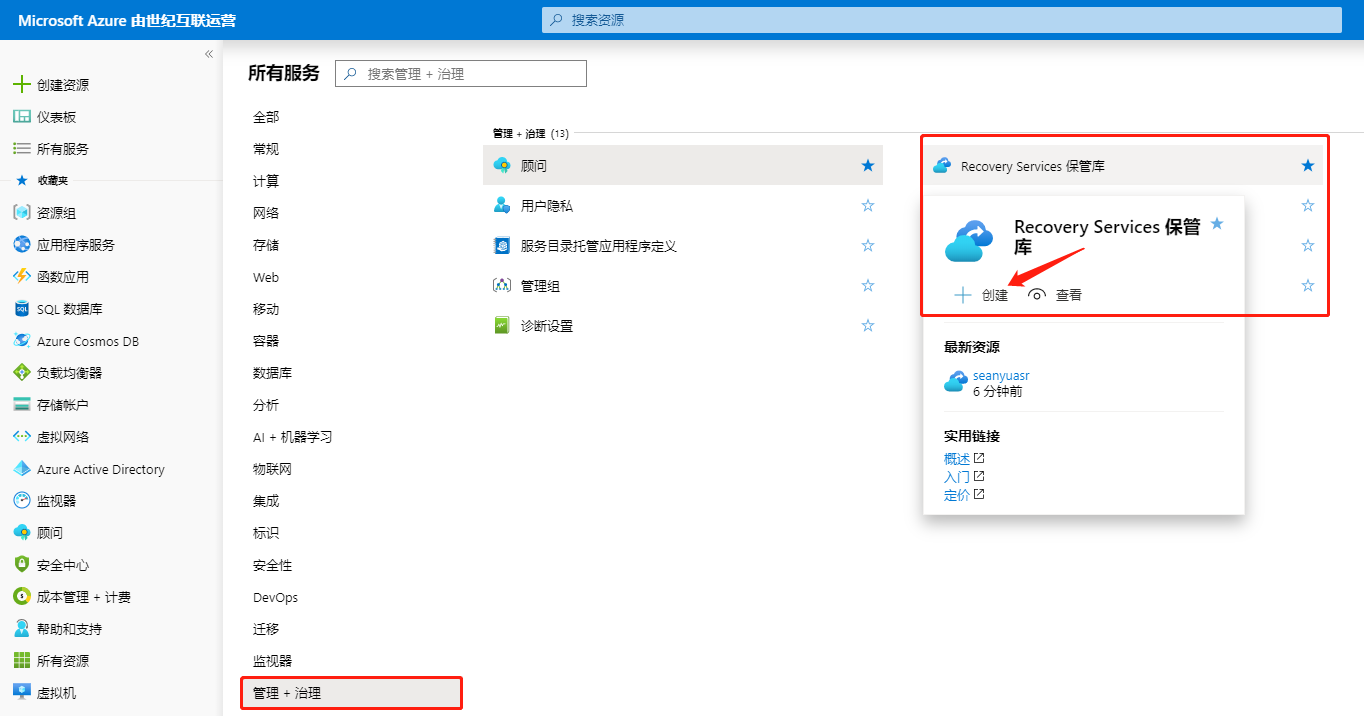Viewport: 1364px width, 716px height.
Task: Select the 帮助和支持 person icon
Action: point(22,628)
